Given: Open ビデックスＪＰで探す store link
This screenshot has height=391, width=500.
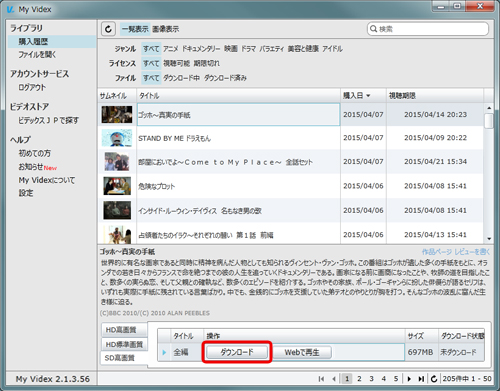Looking at the screenshot, I should 48,120.
